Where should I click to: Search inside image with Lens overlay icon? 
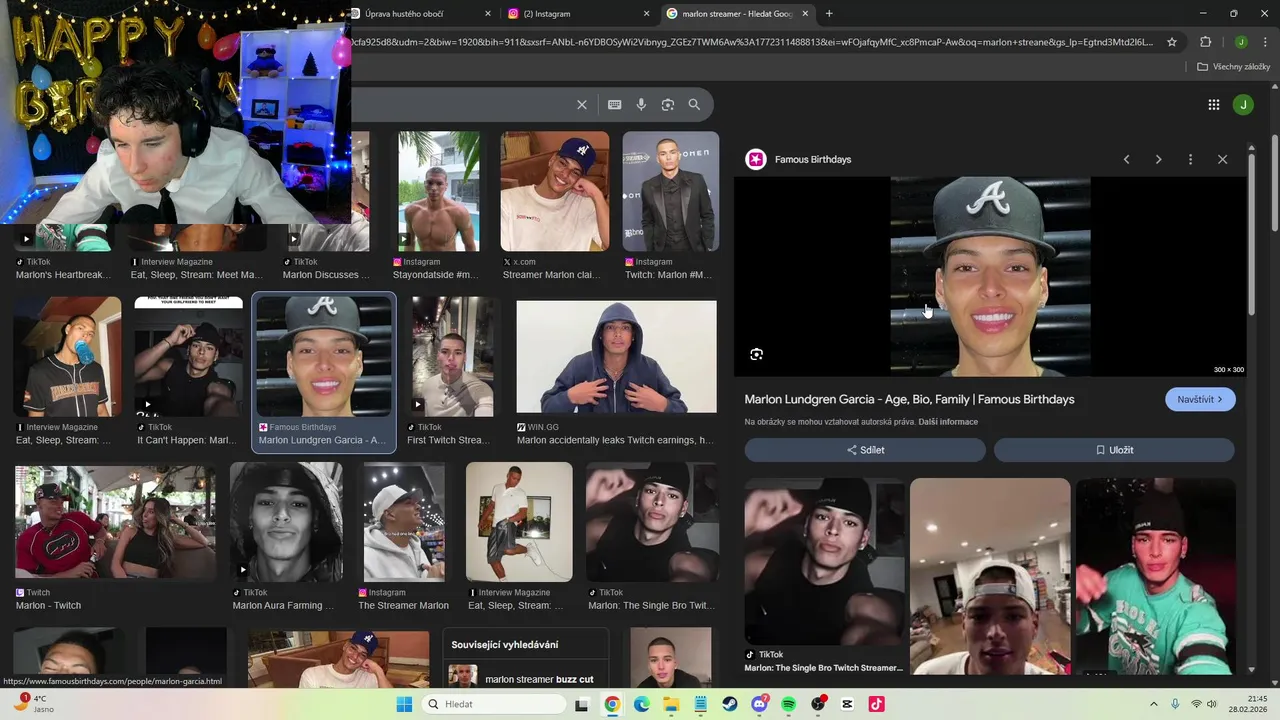tap(757, 354)
